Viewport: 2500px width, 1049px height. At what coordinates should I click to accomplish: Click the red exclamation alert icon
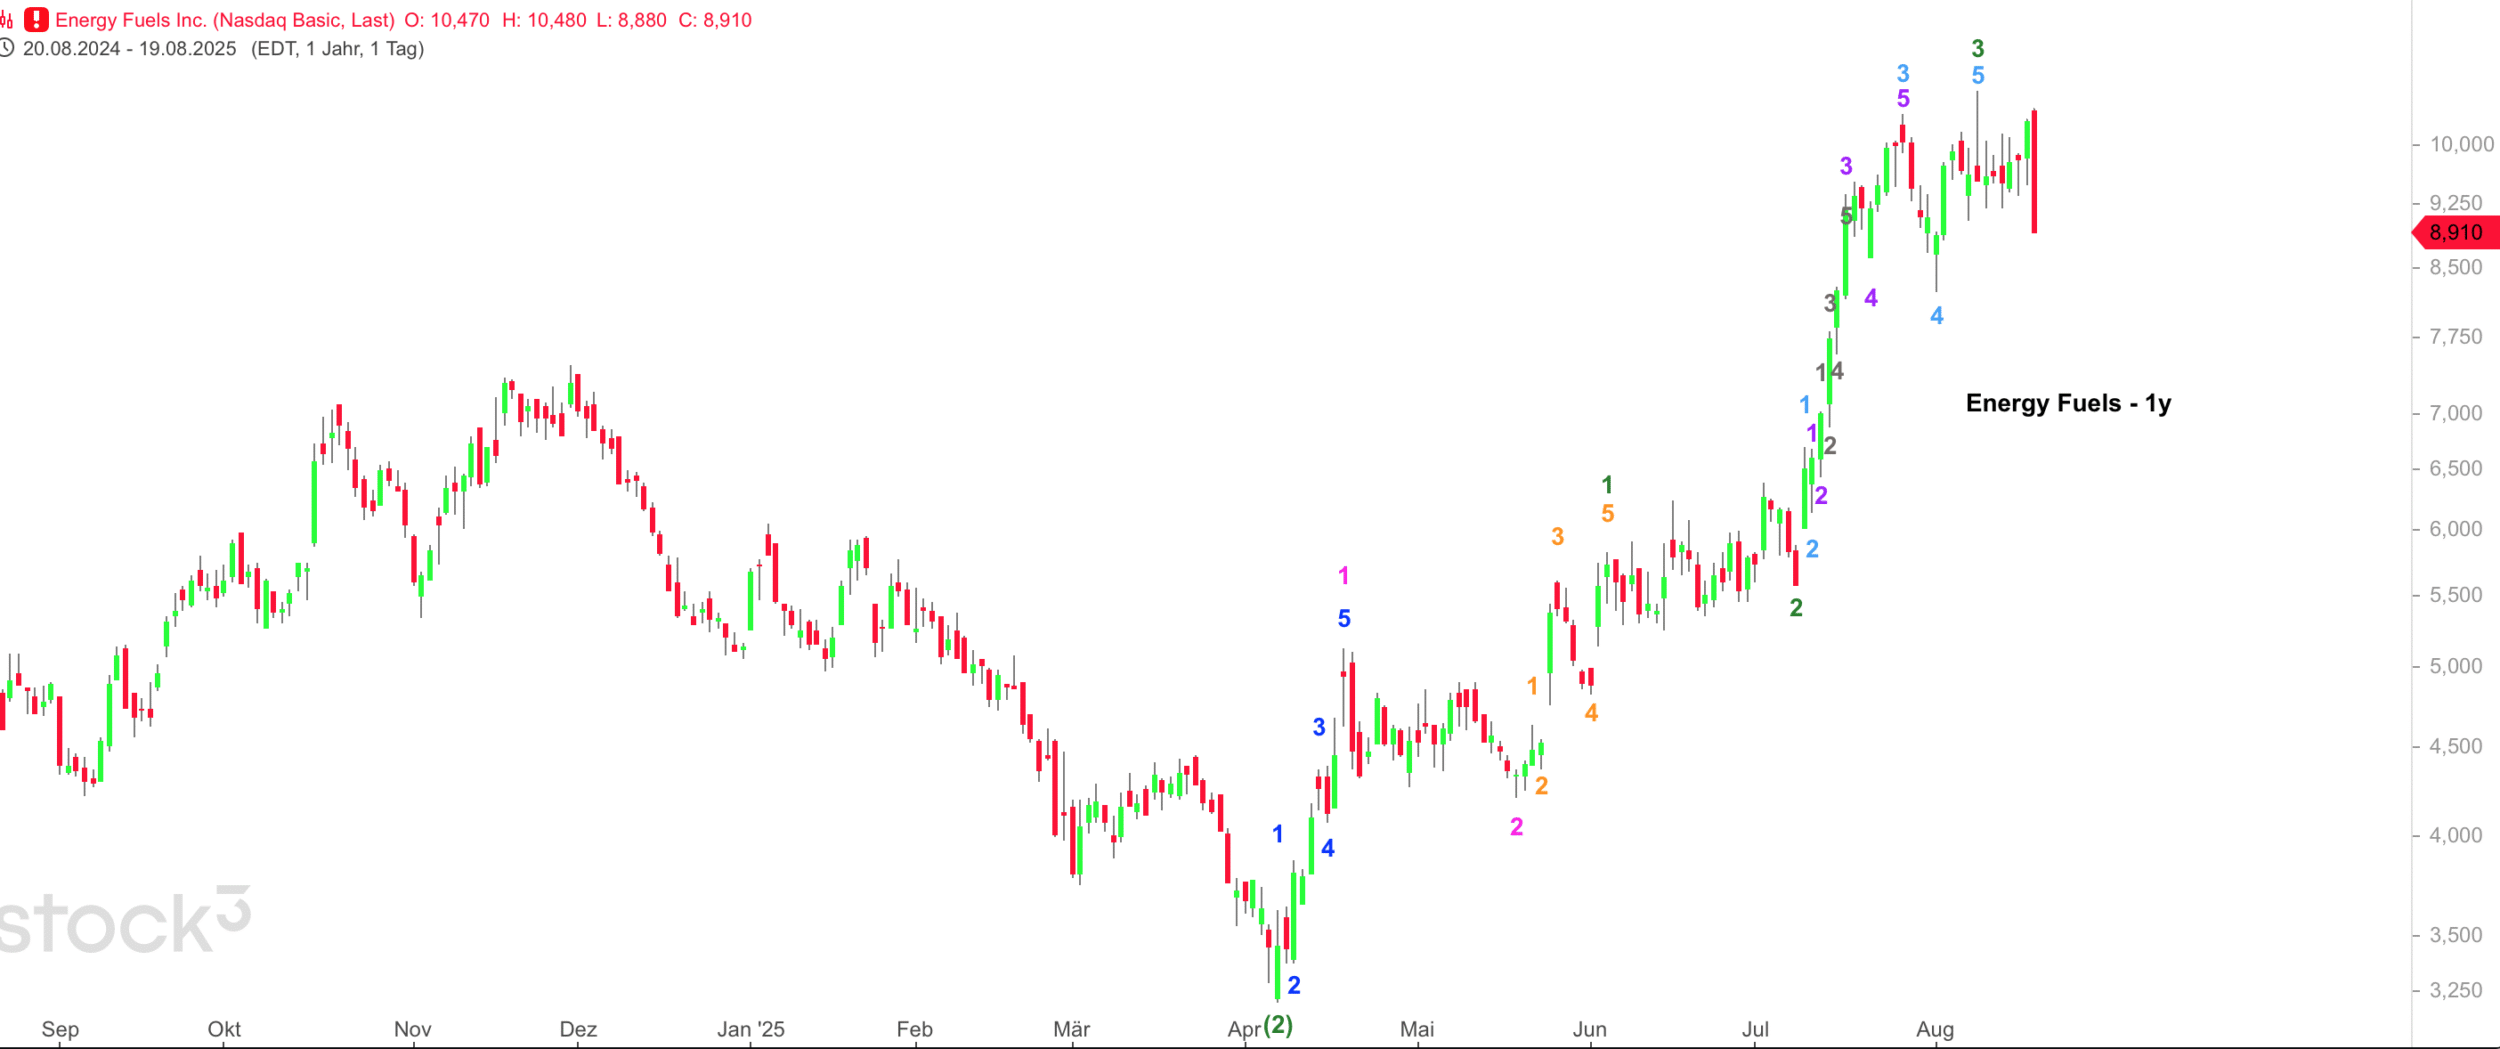(x=36, y=20)
